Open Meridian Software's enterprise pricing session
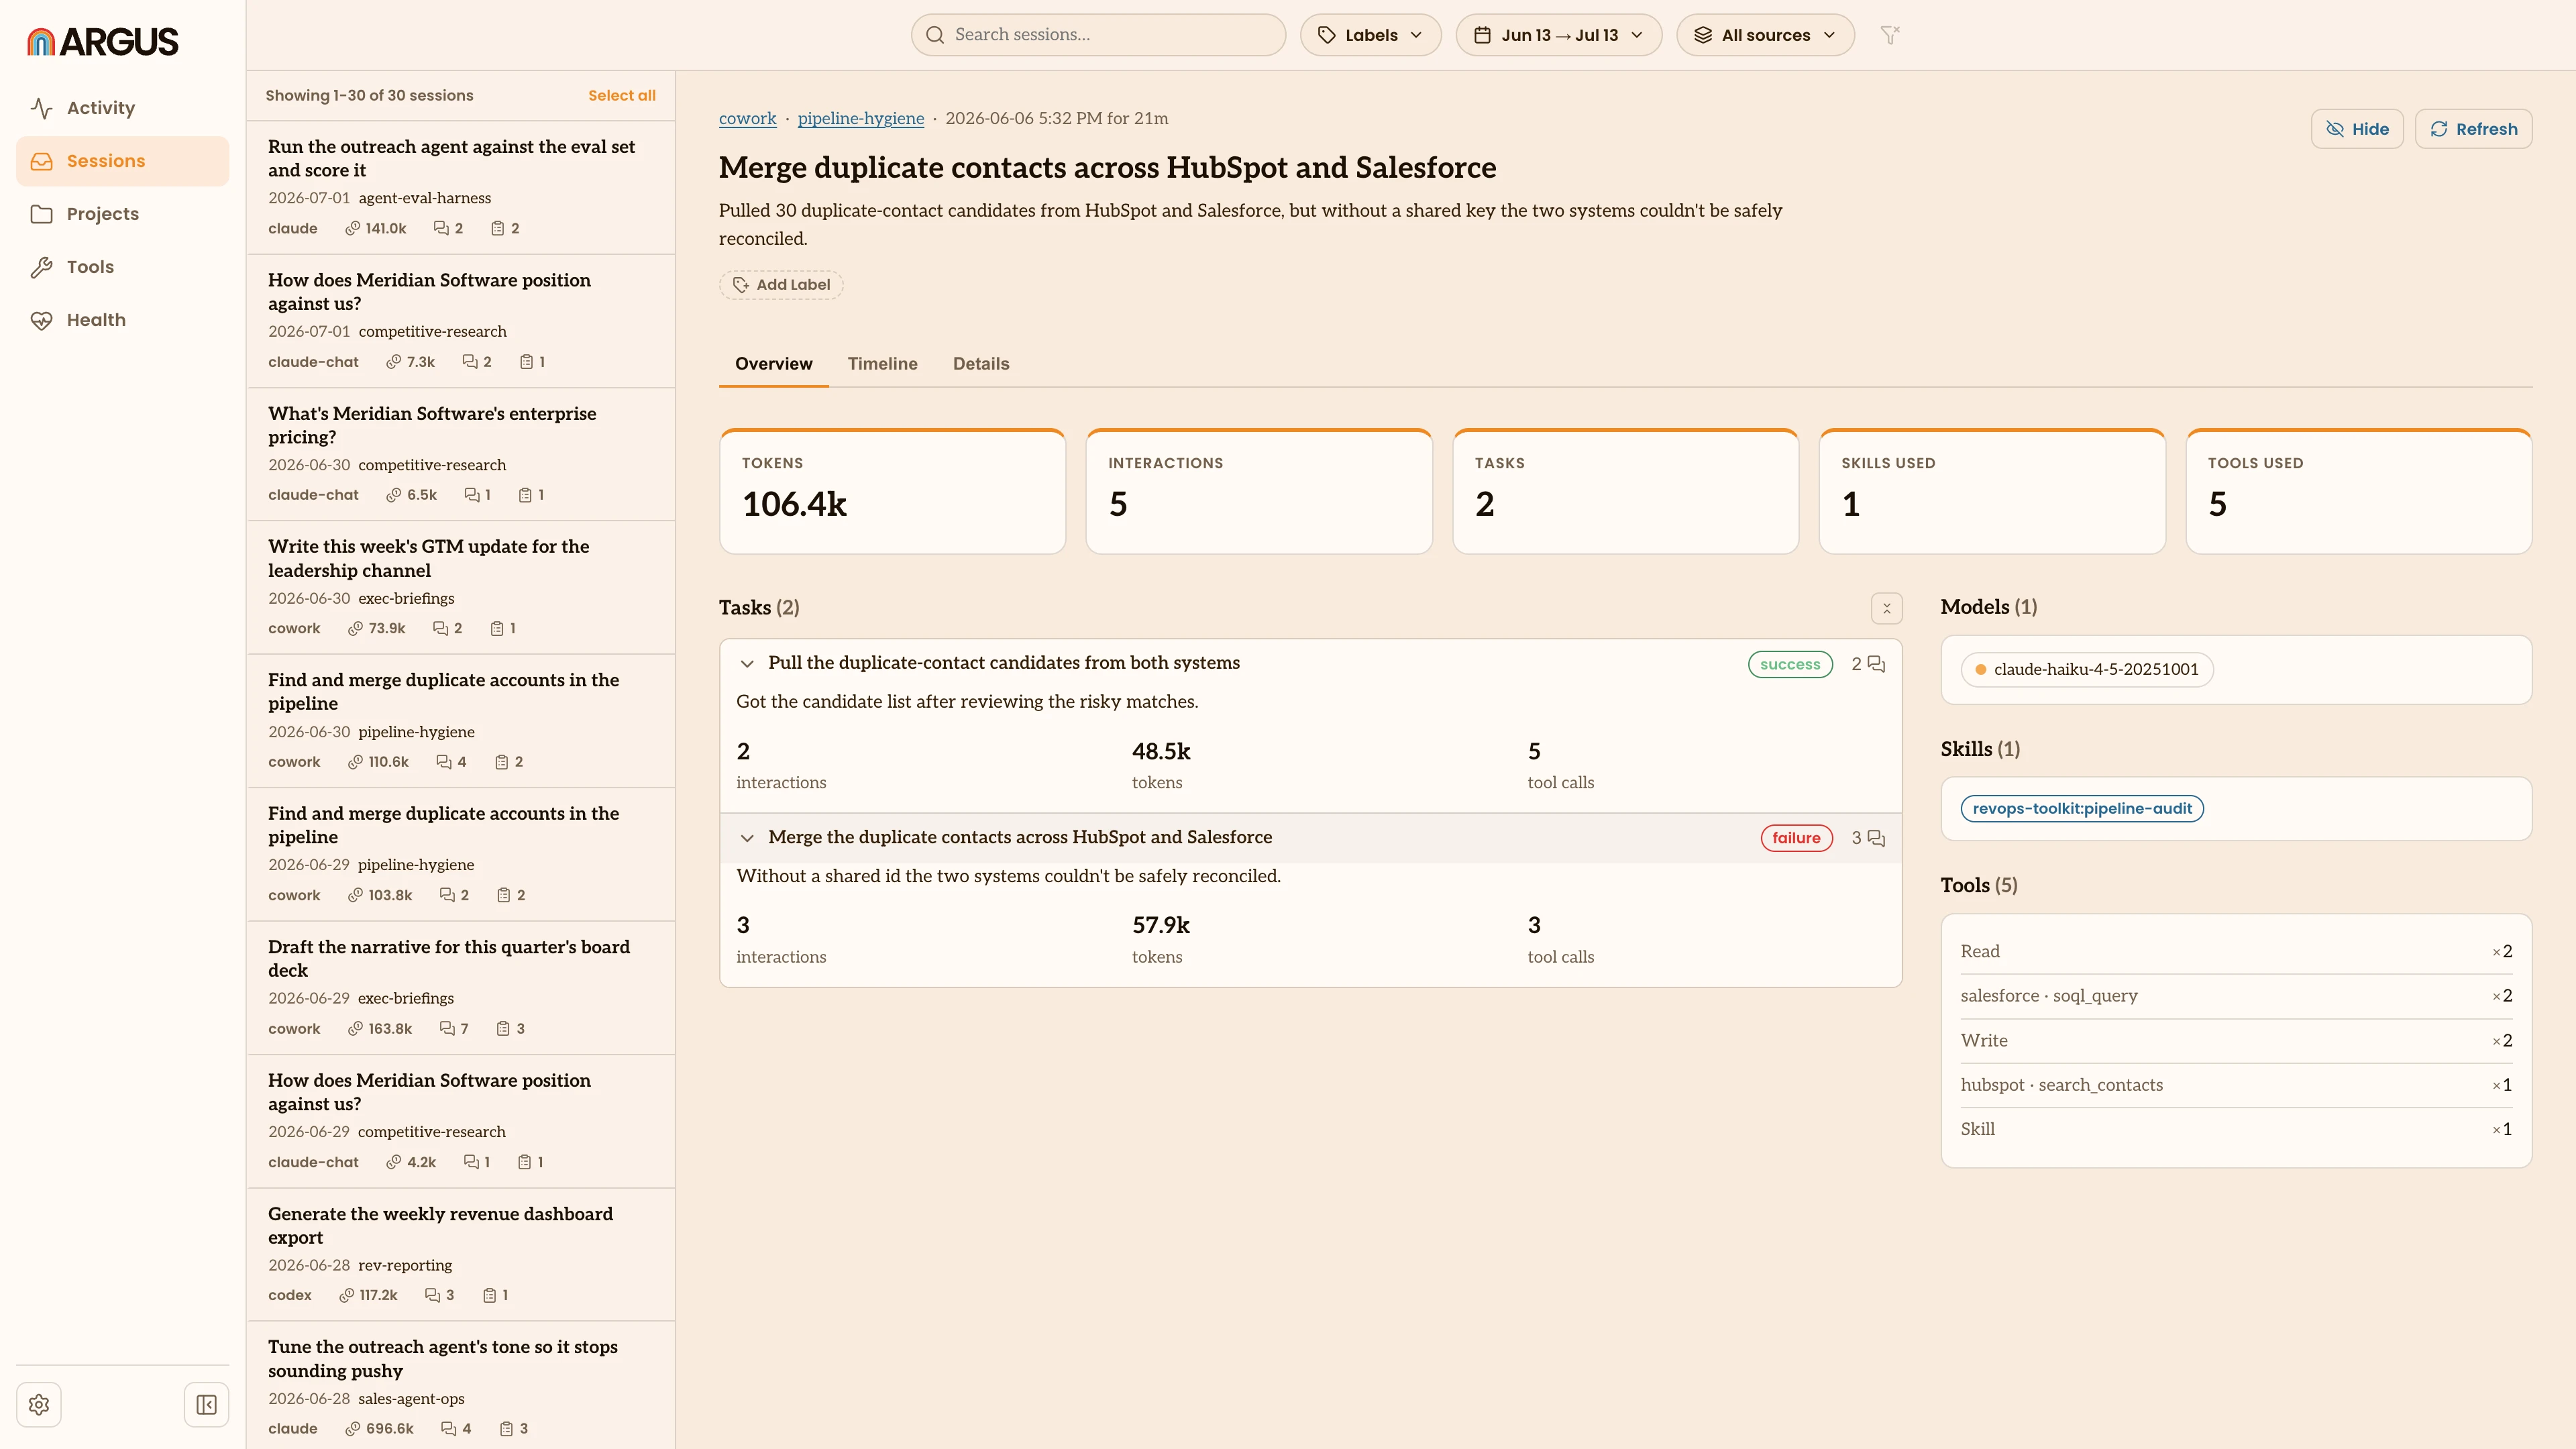The image size is (2576, 1449). 461,454
